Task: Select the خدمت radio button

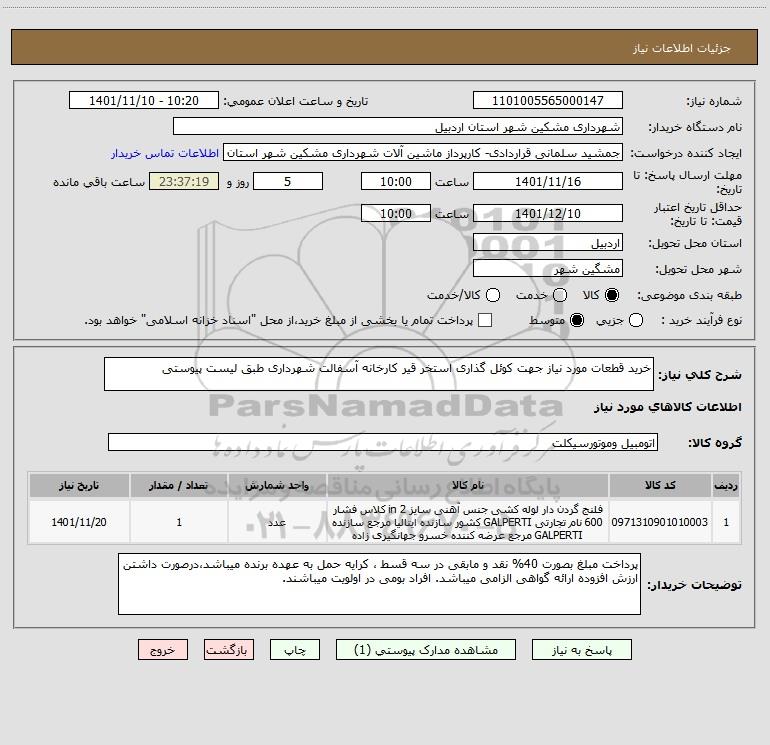Action: (x=560, y=295)
